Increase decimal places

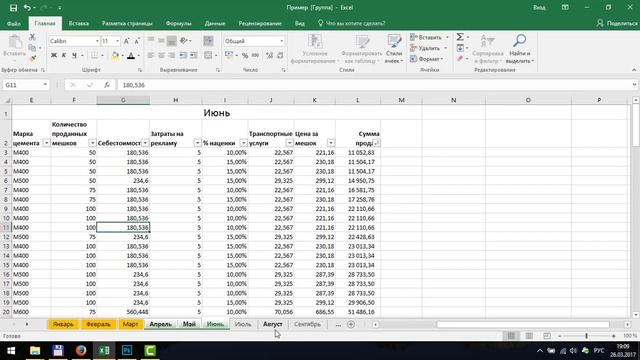pyautogui.click(x=269, y=56)
